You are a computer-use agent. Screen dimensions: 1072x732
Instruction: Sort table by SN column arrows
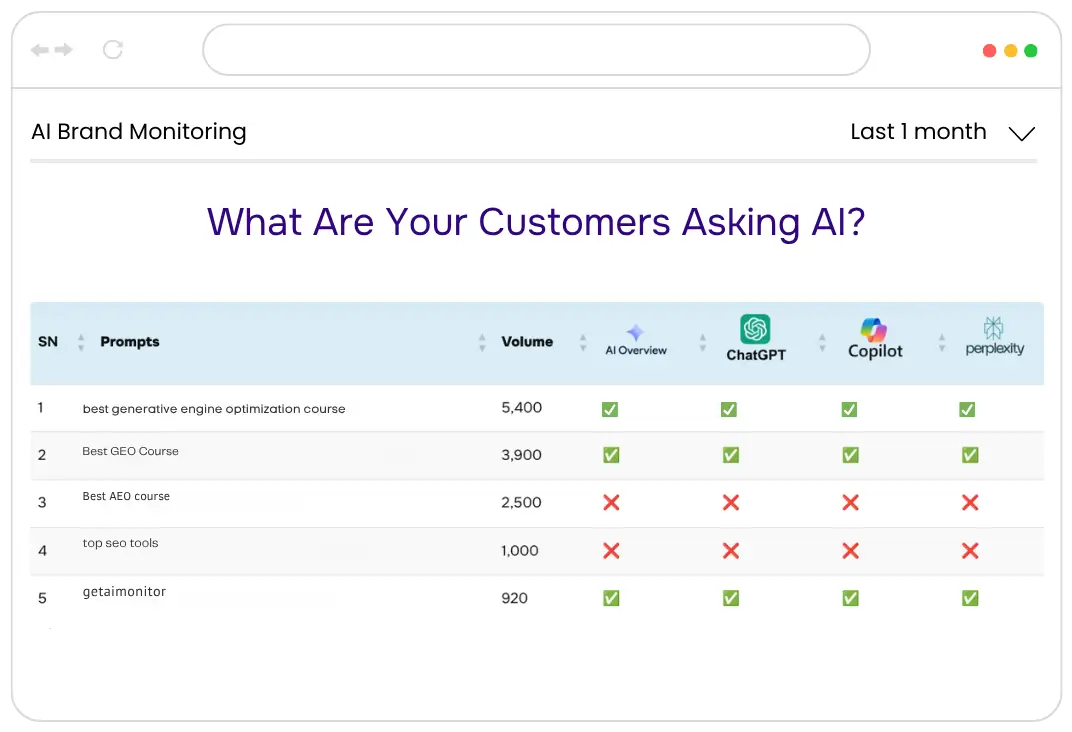(81, 342)
